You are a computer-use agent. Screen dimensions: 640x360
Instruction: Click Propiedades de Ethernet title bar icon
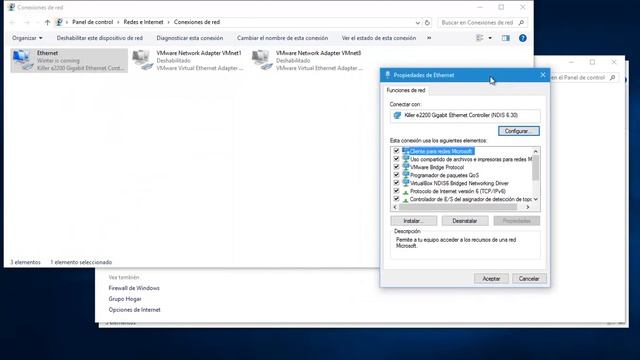pos(387,75)
